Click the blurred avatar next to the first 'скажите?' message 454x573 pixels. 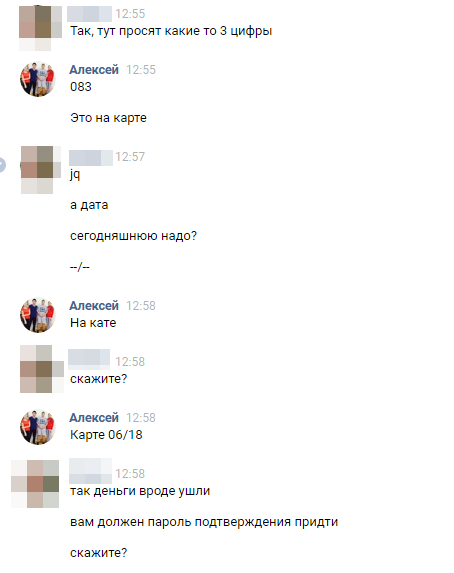pos(42,369)
